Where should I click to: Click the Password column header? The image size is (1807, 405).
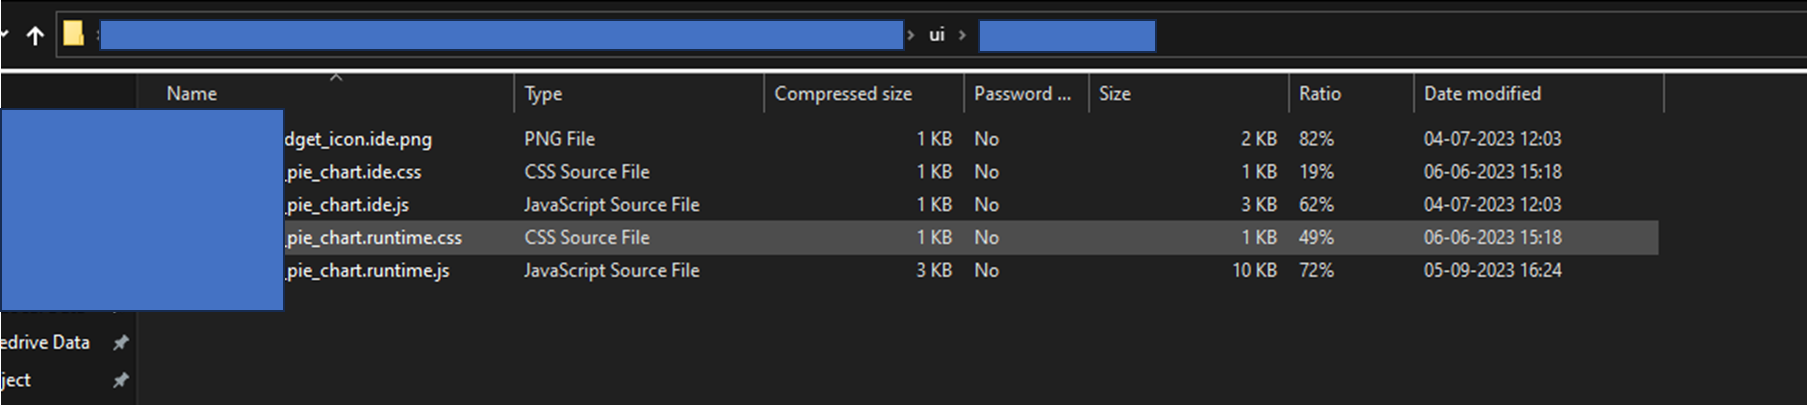point(1021,94)
